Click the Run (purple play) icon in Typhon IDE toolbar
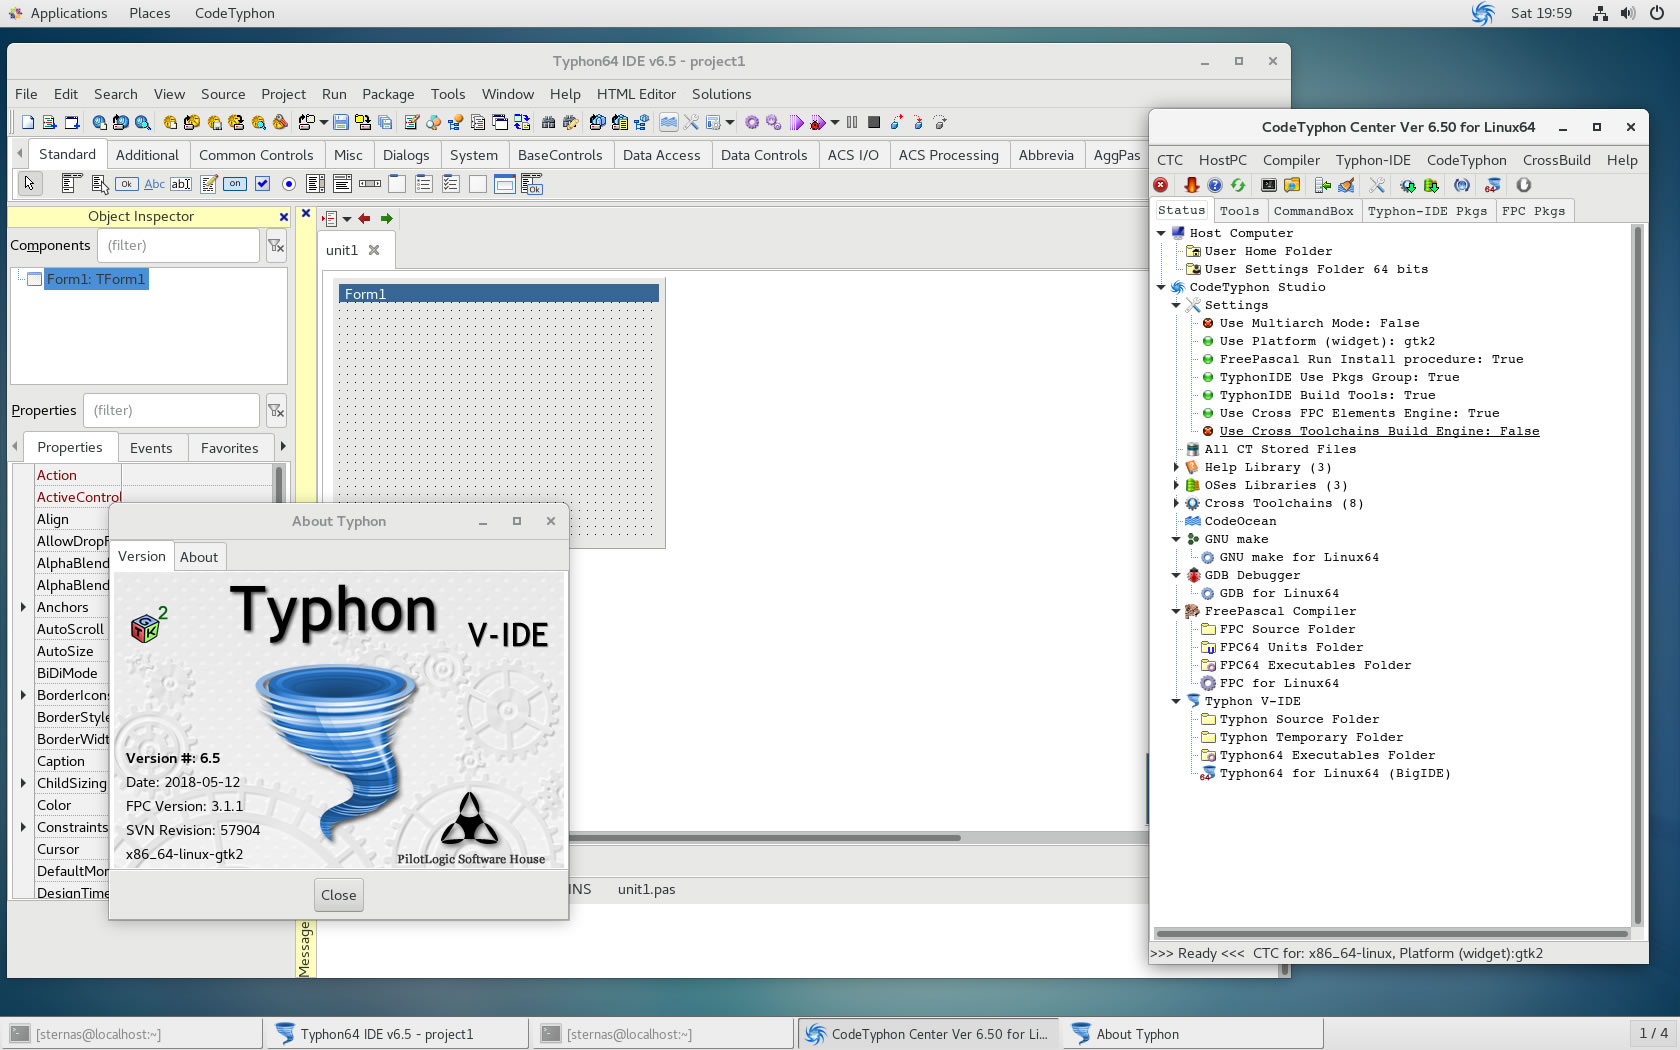Image resolution: width=1680 pixels, height=1050 pixels. click(x=796, y=123)
